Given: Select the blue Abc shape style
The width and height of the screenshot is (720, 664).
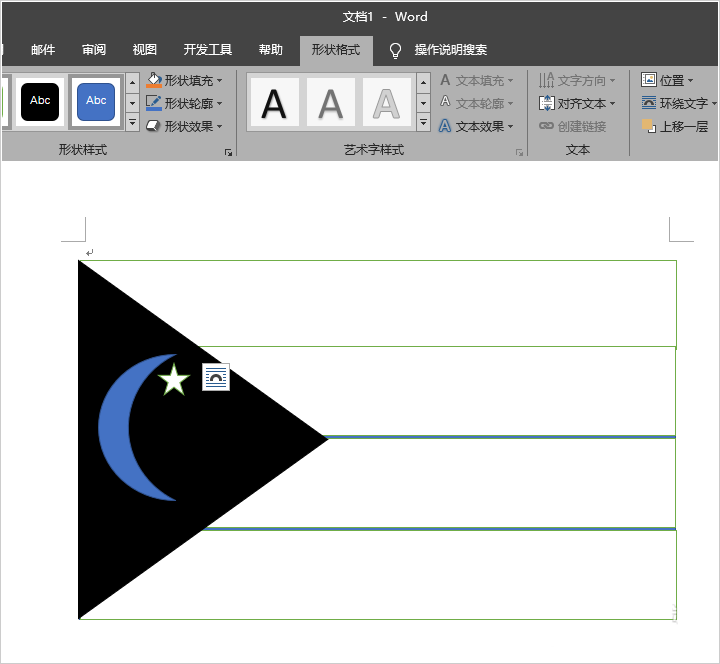Looking at the screenshot, I should click(96, 101).
